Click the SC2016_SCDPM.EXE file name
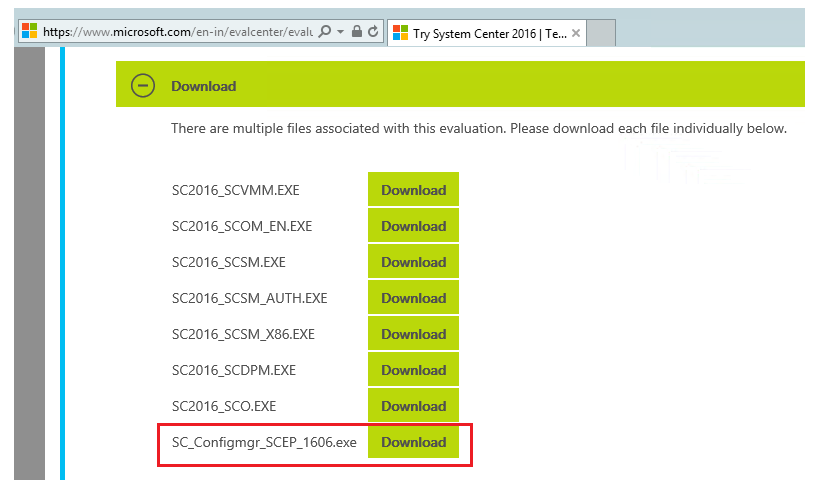This screenshot has width=819, height=490. tap(234, 370)
